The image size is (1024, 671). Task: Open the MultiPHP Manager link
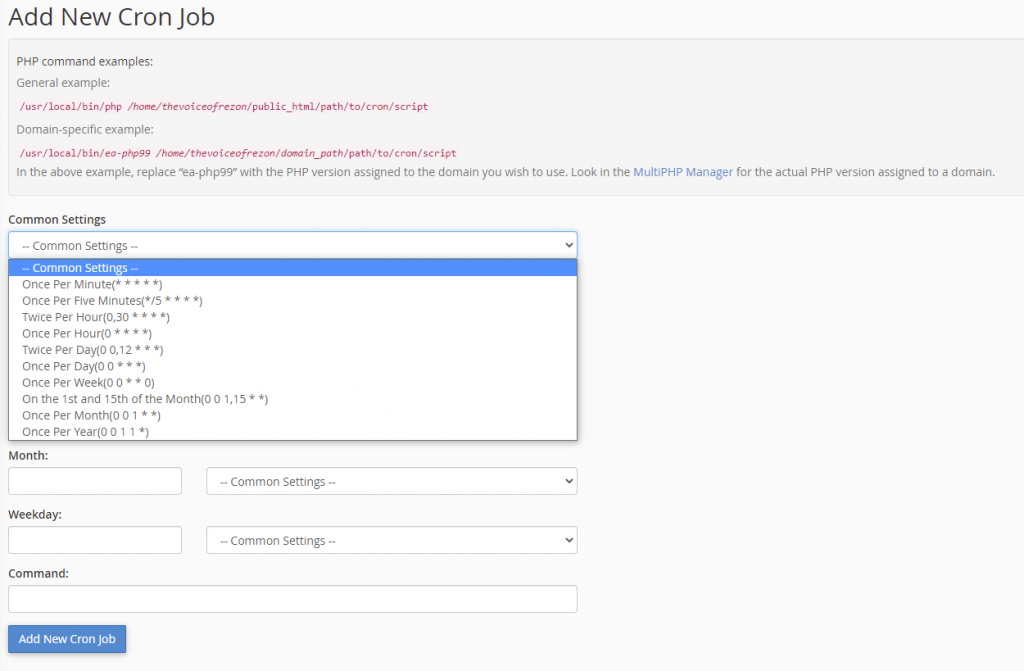click(682, 171)
